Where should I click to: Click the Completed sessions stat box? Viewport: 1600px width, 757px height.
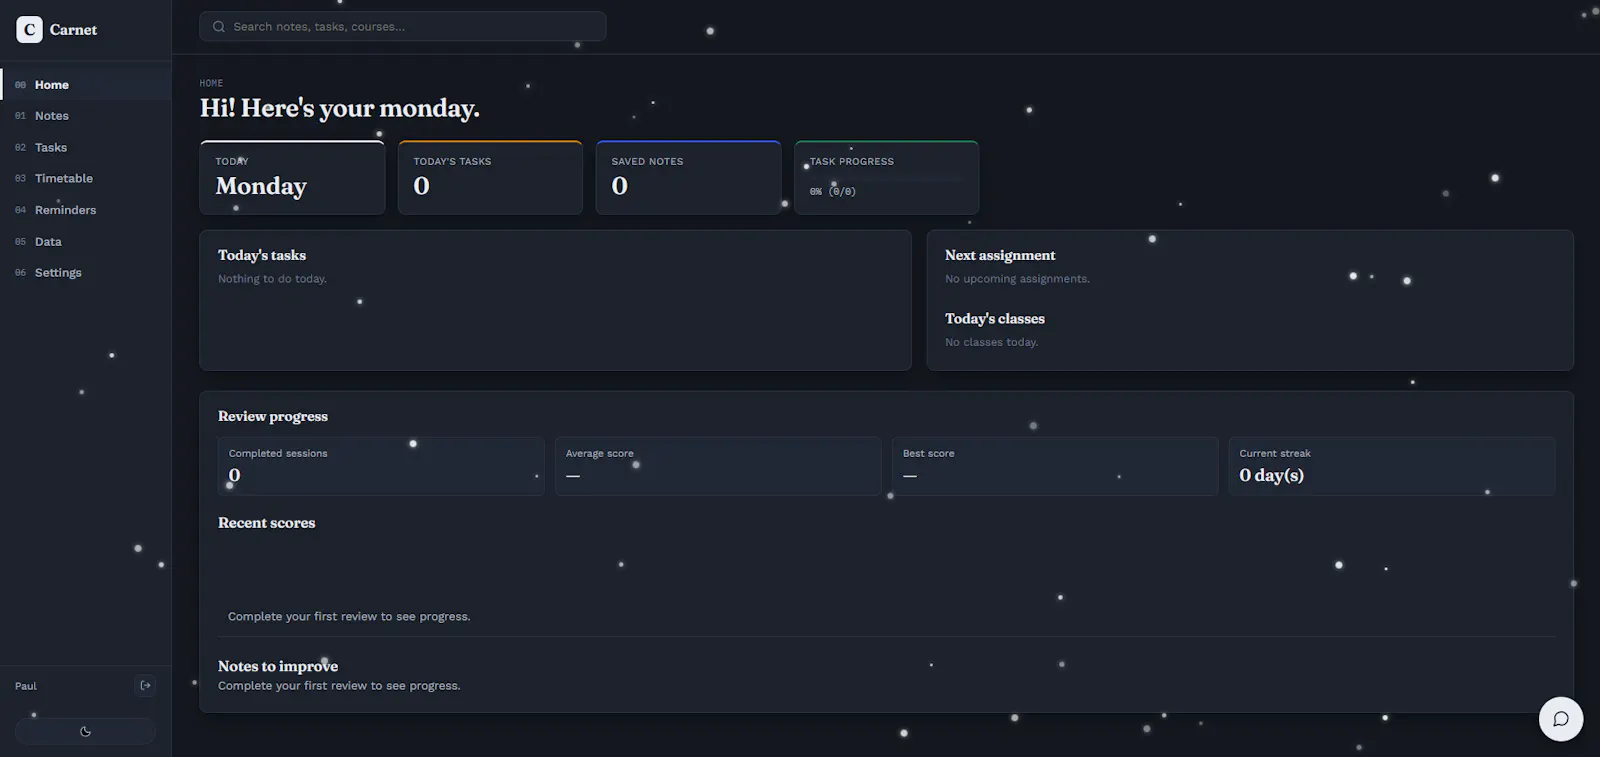tap(381, 466)
